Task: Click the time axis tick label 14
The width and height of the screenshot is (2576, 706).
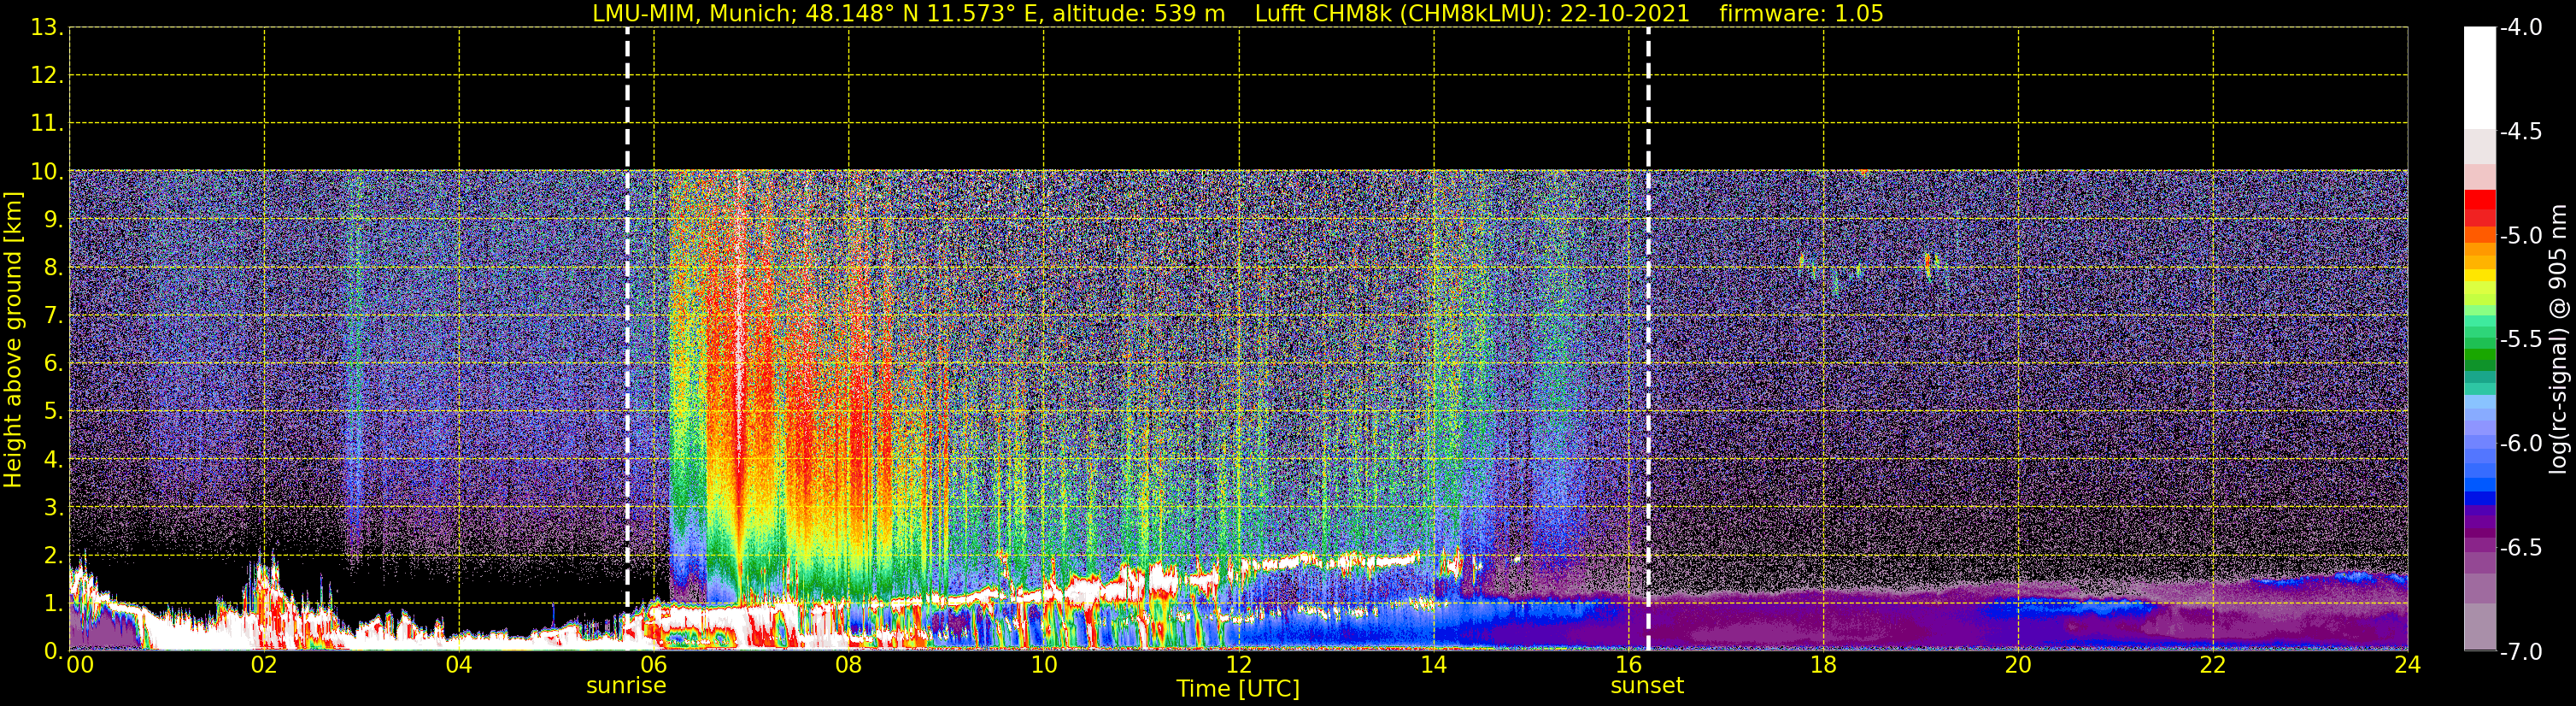Action: (1434, 665)
